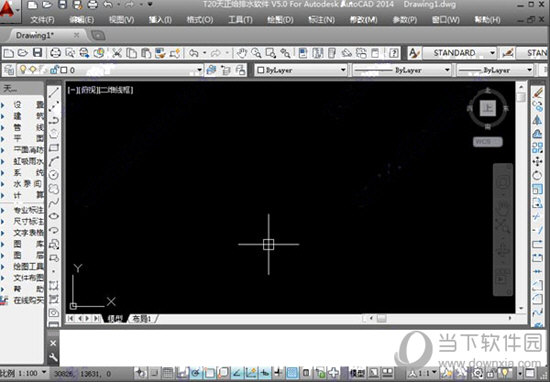The height and width of the screenshot is (382, 550).
Task: Open the 文件(F) menu
Action: 42,20
